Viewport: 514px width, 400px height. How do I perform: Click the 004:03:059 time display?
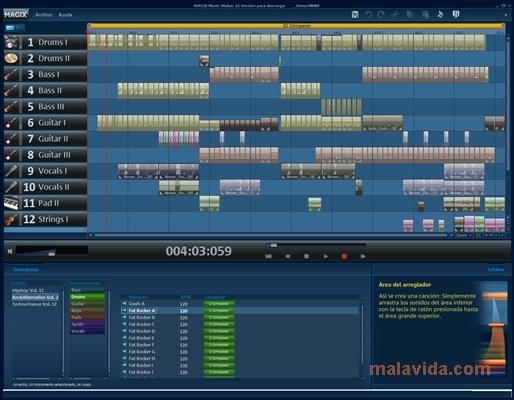[x=199, y=251]
